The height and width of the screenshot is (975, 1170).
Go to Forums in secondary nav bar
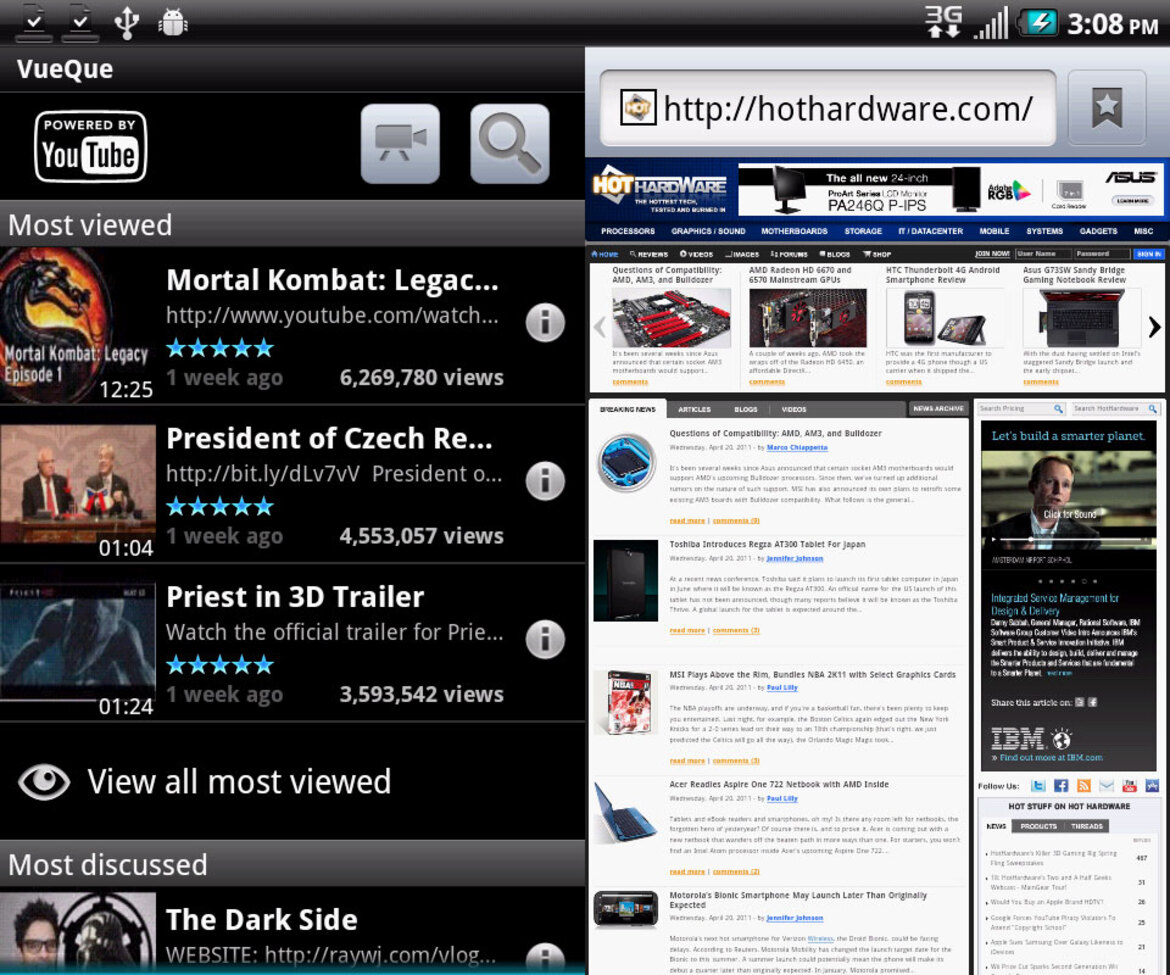point(789,254)
